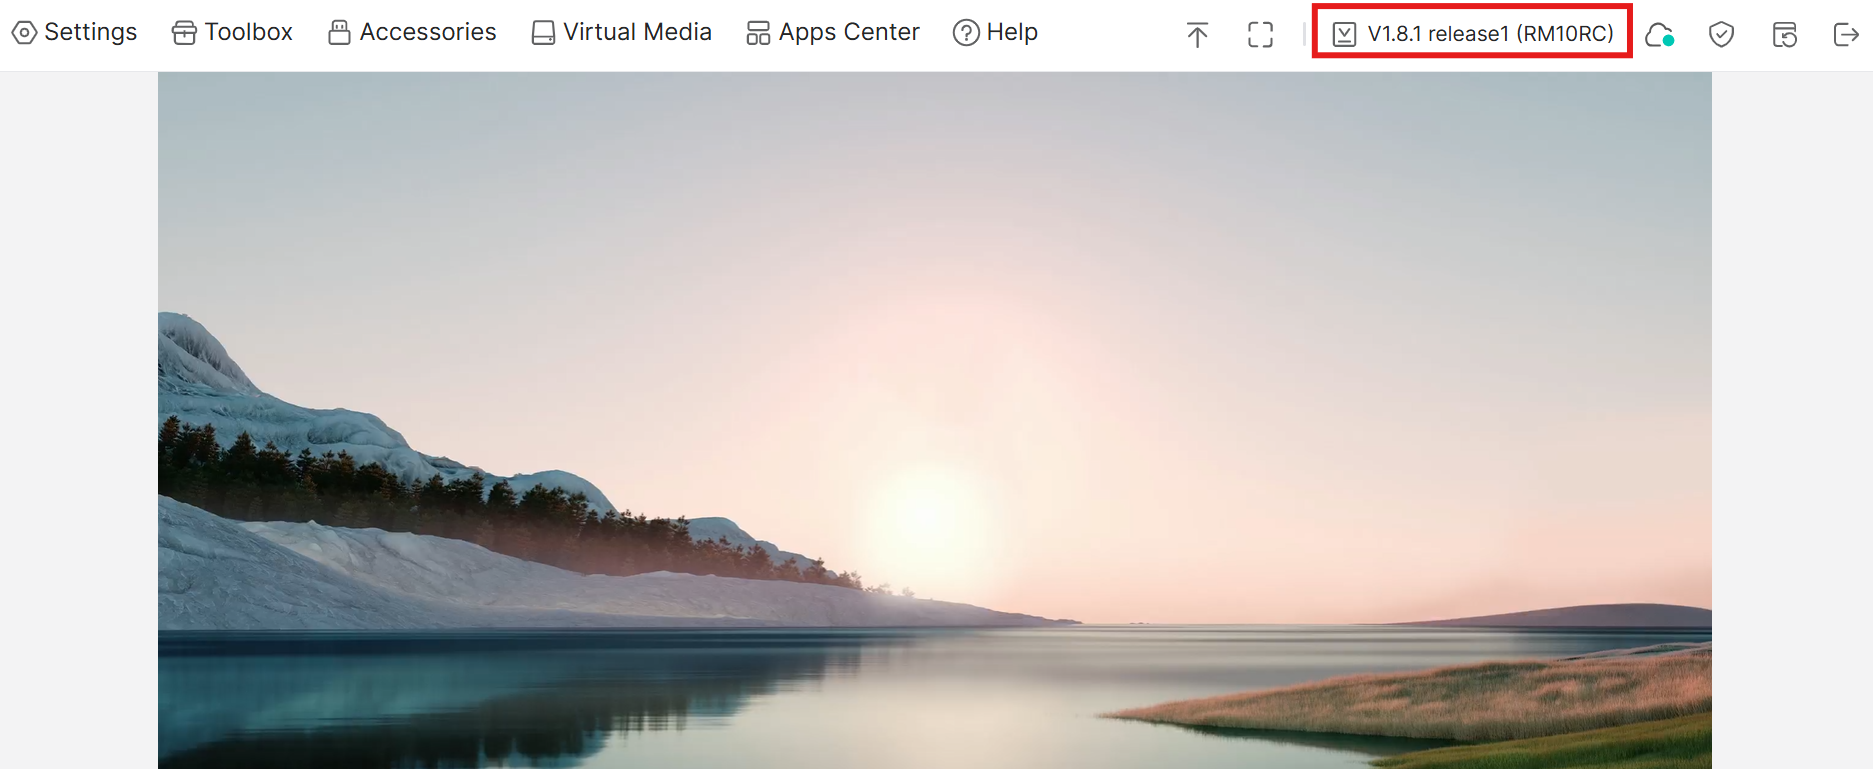Click the Virtual Media drive icon

pyautogui.click(x=543, y=33)
